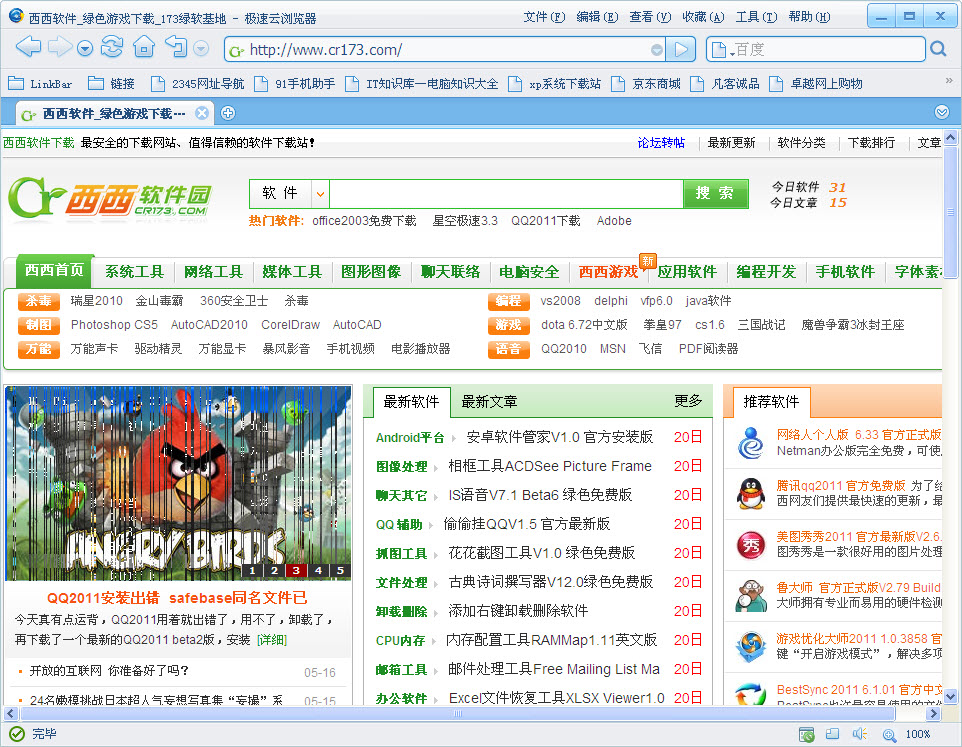Click the office2003免费下载 hot link
This screenshot has height=747, width=962.
364,221
